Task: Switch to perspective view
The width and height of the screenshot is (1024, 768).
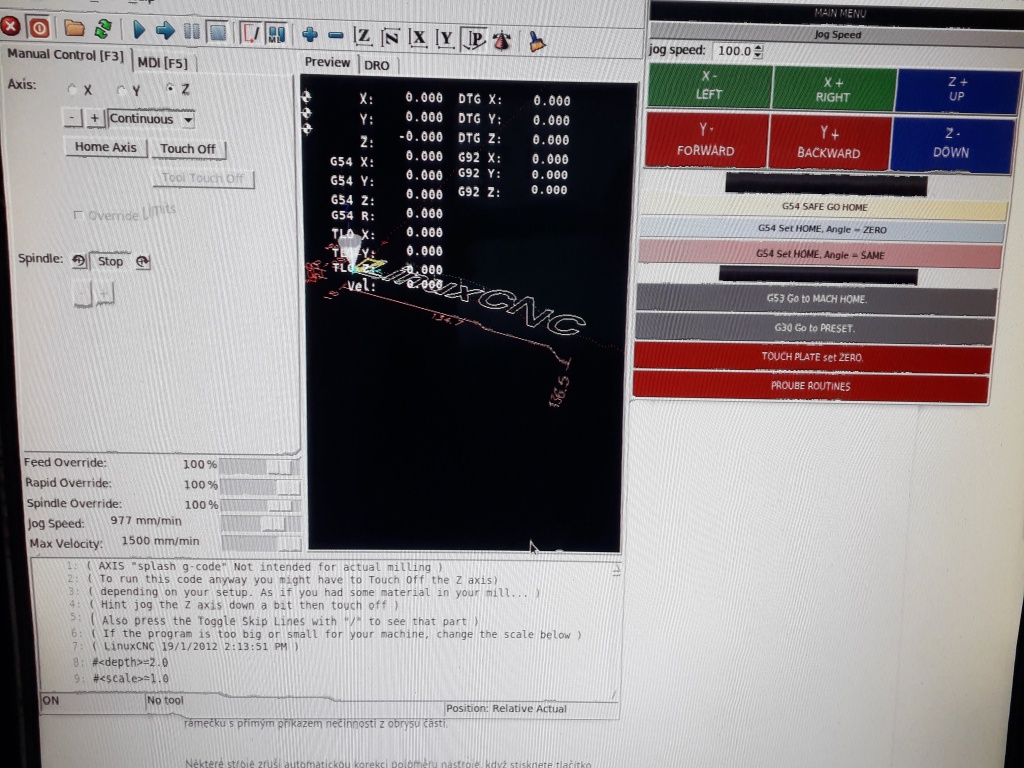Action: [x=475, y=39]
